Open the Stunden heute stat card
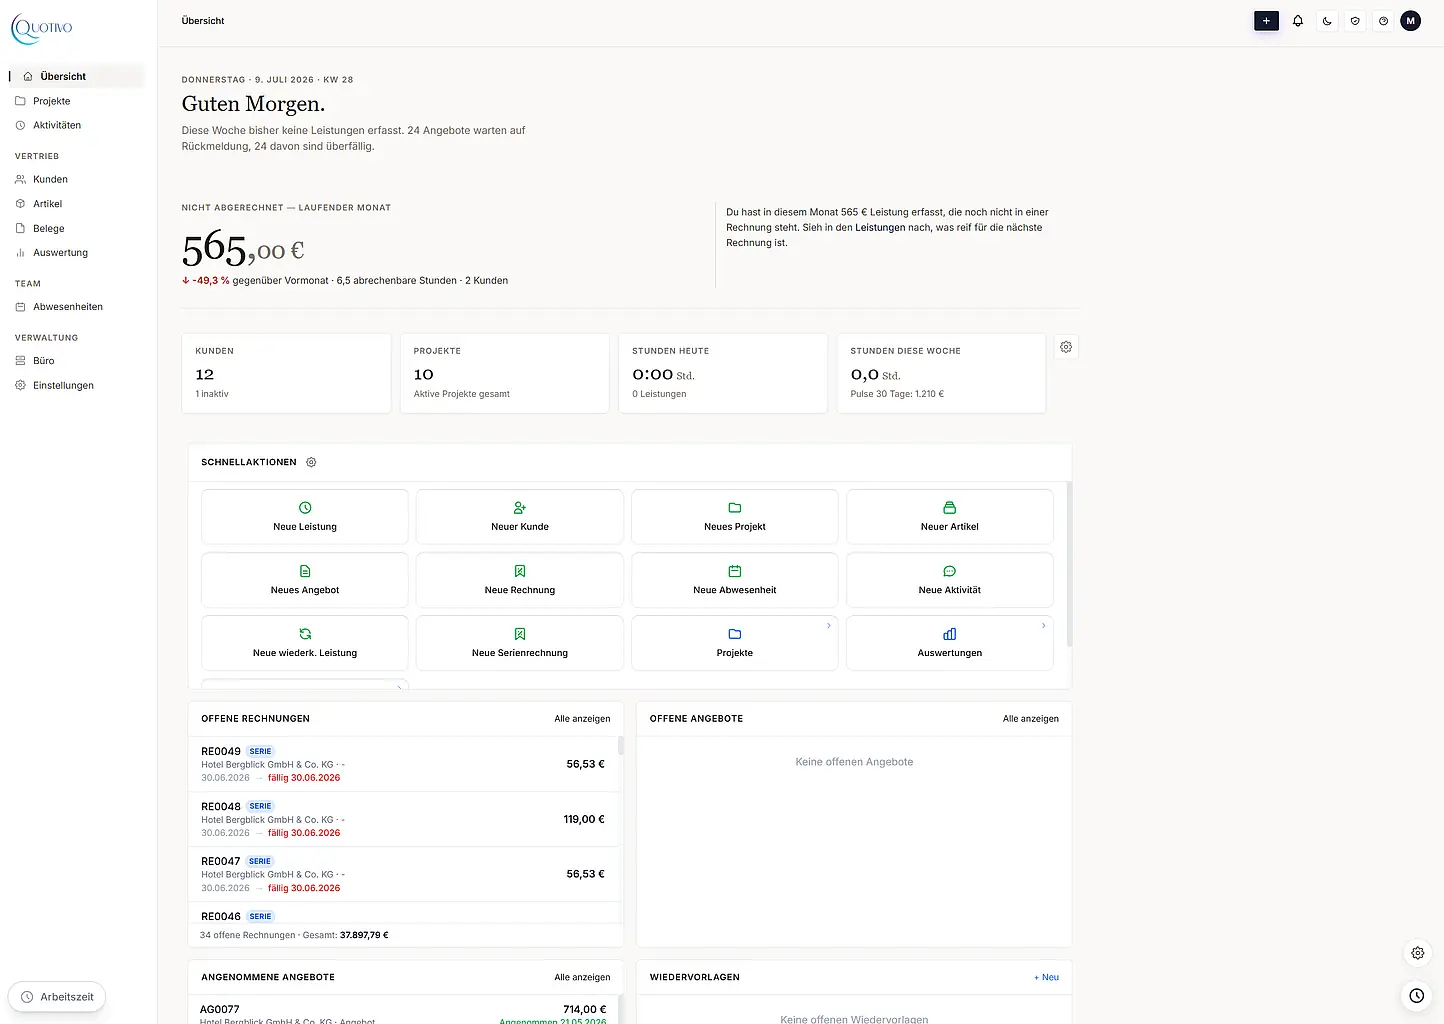Screen dimensions: 1444x1024 tap(723, 373)
